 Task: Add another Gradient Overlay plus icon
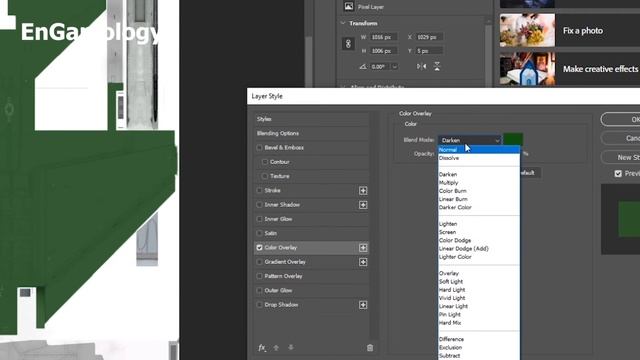pyautogui.click(x=363, y=262)
